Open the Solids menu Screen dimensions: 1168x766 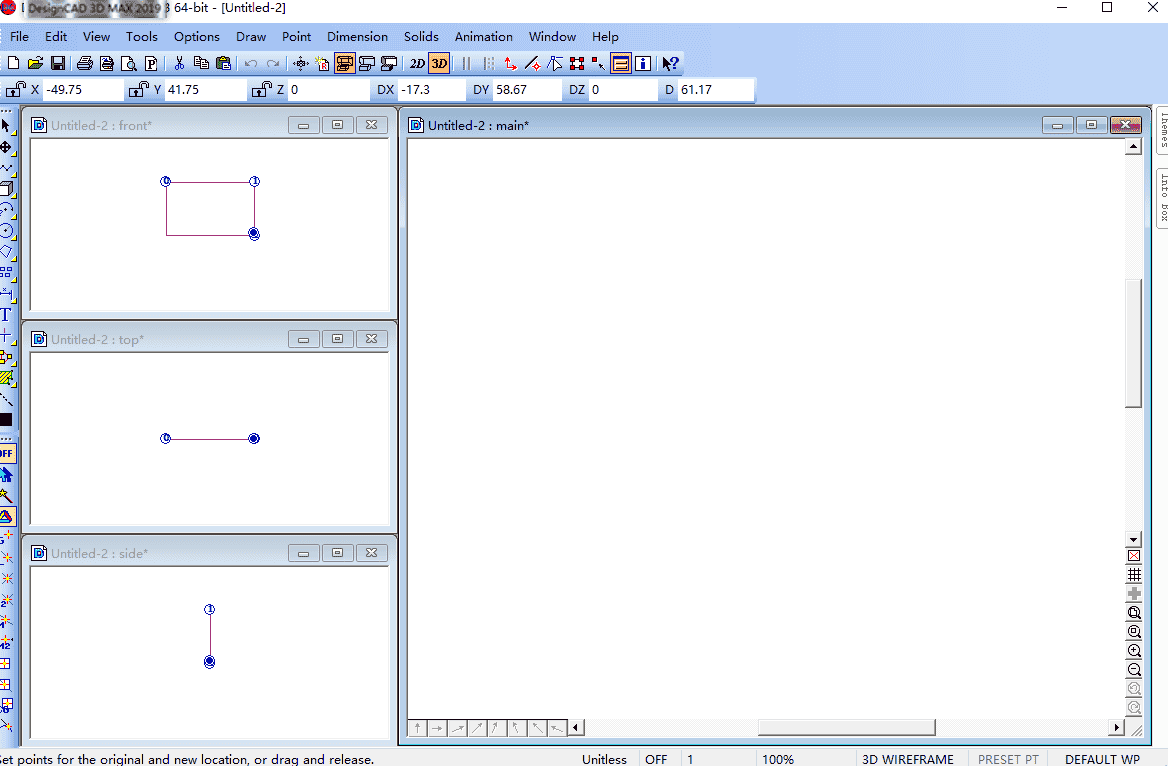pyautogui.click(x=421, y=36)
